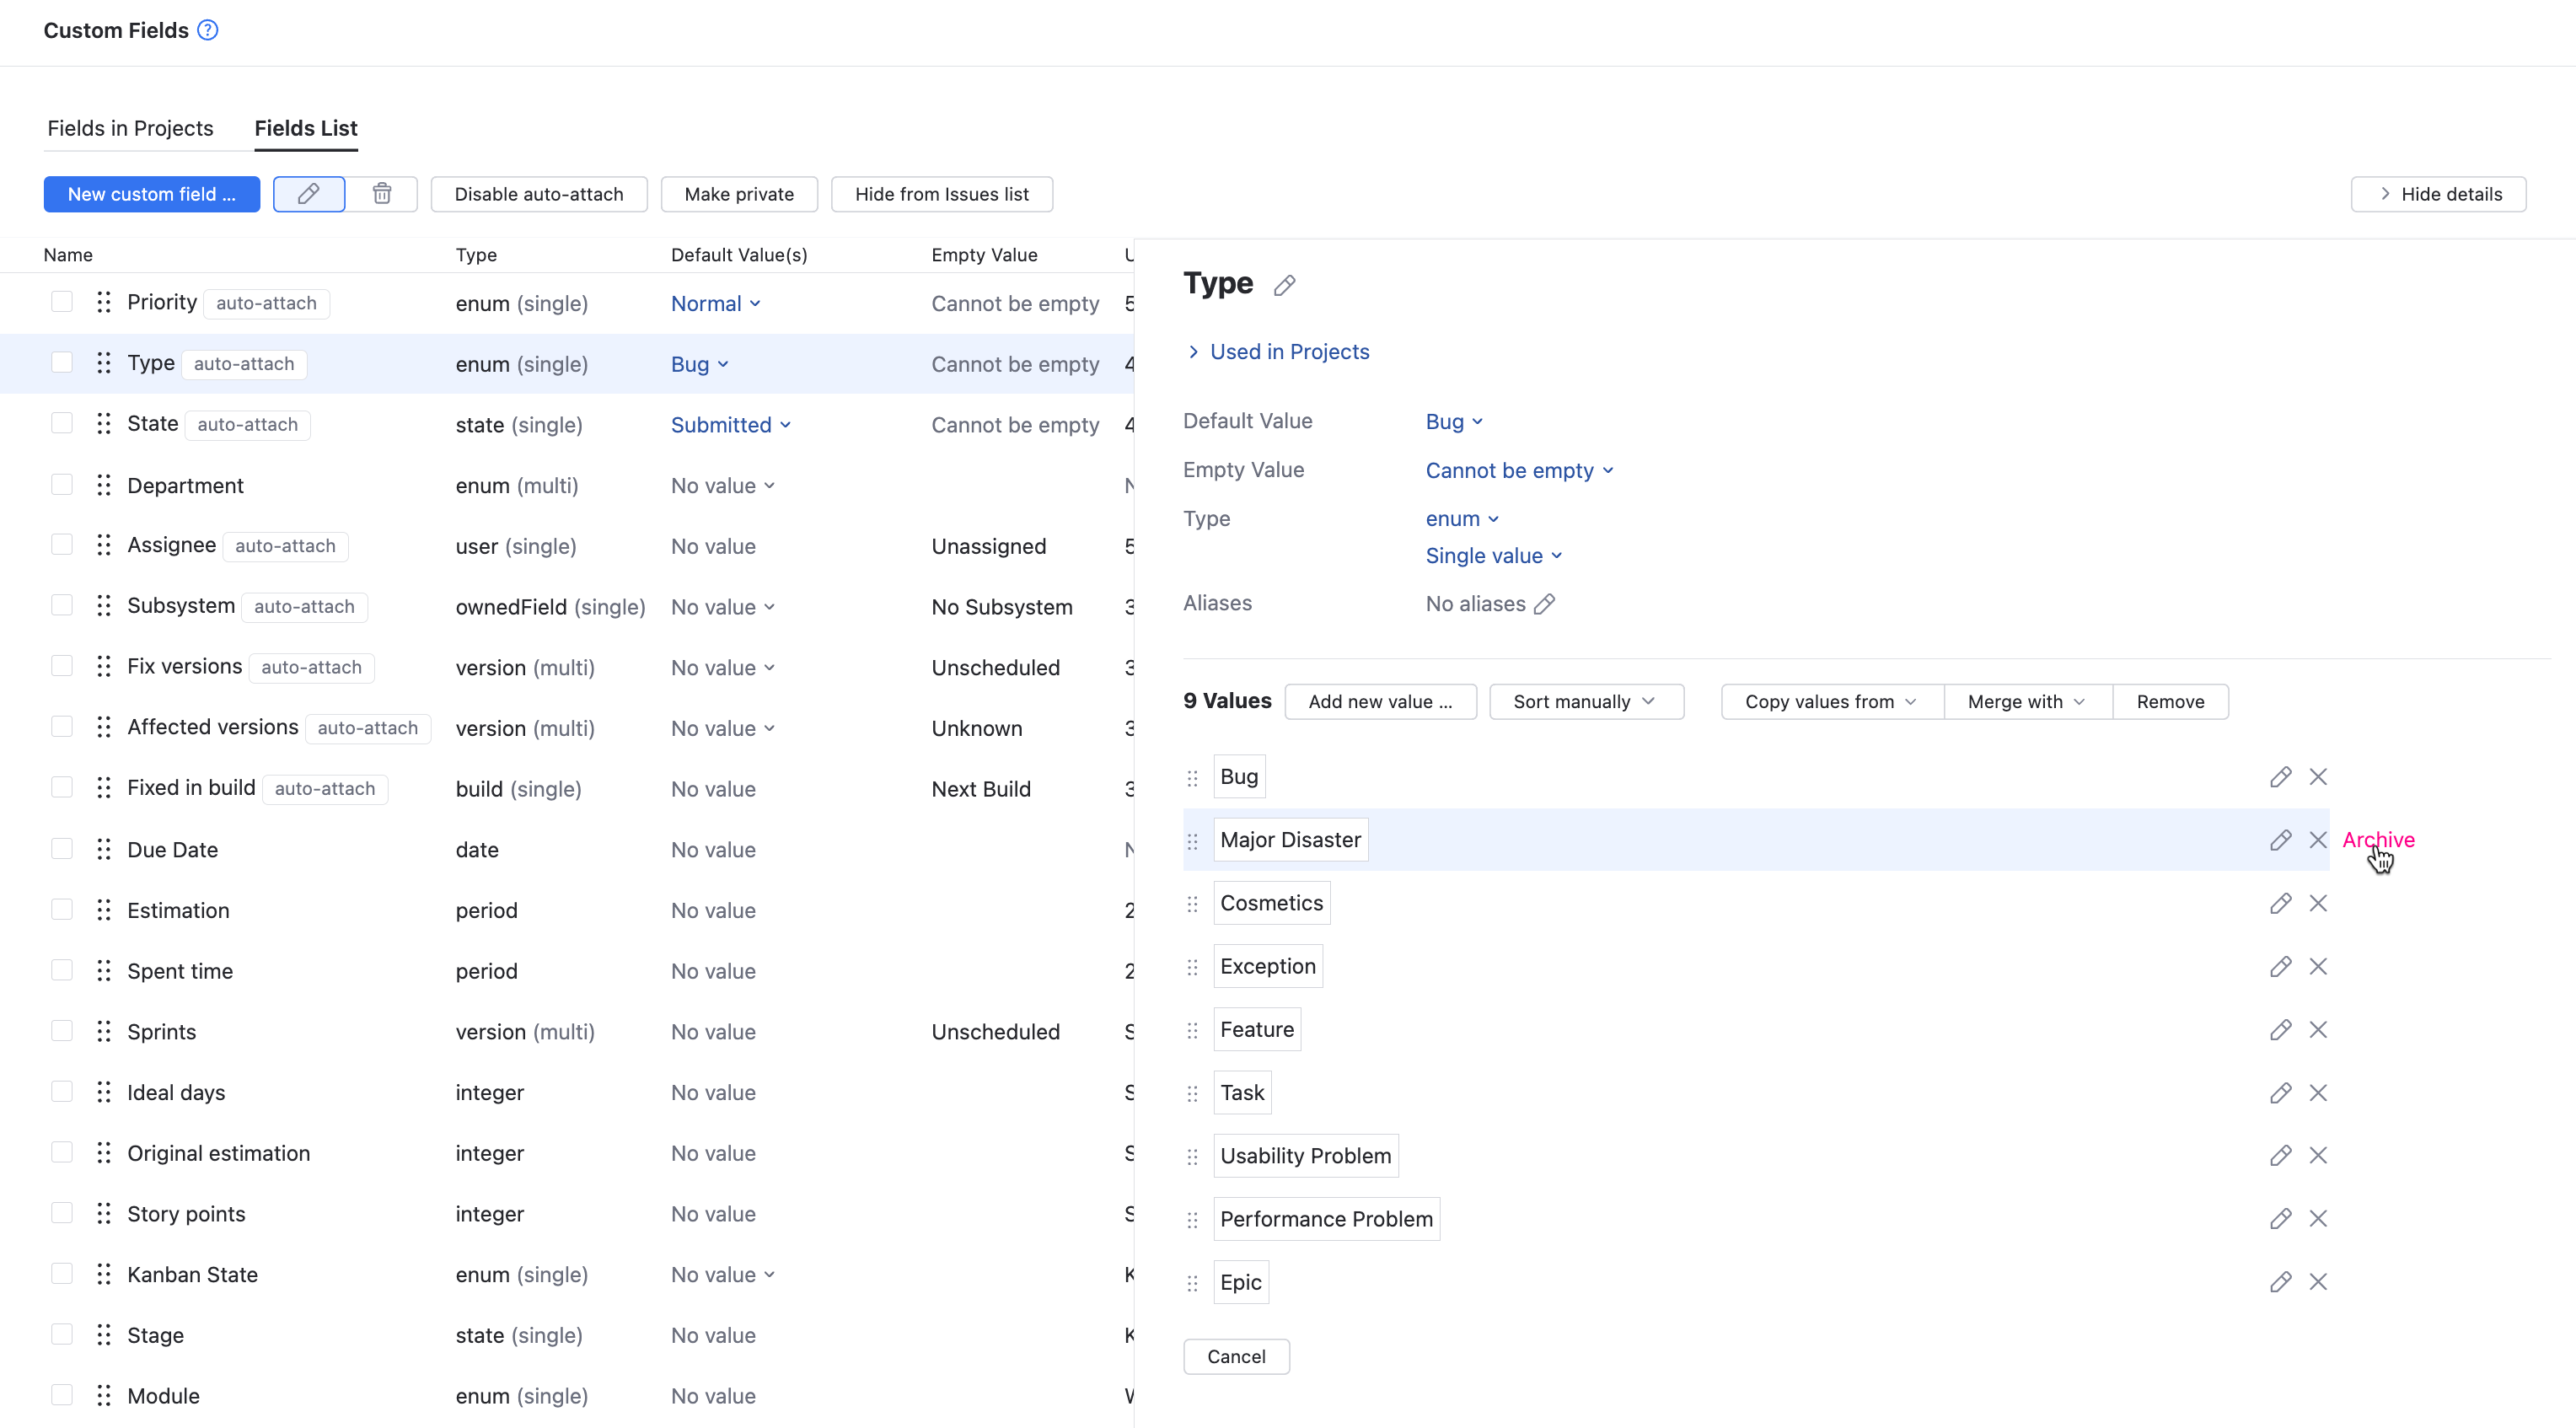Click the Archive link on Major Disaster
This screenshot has height=1428, width=2576.
click(2378, 840)
